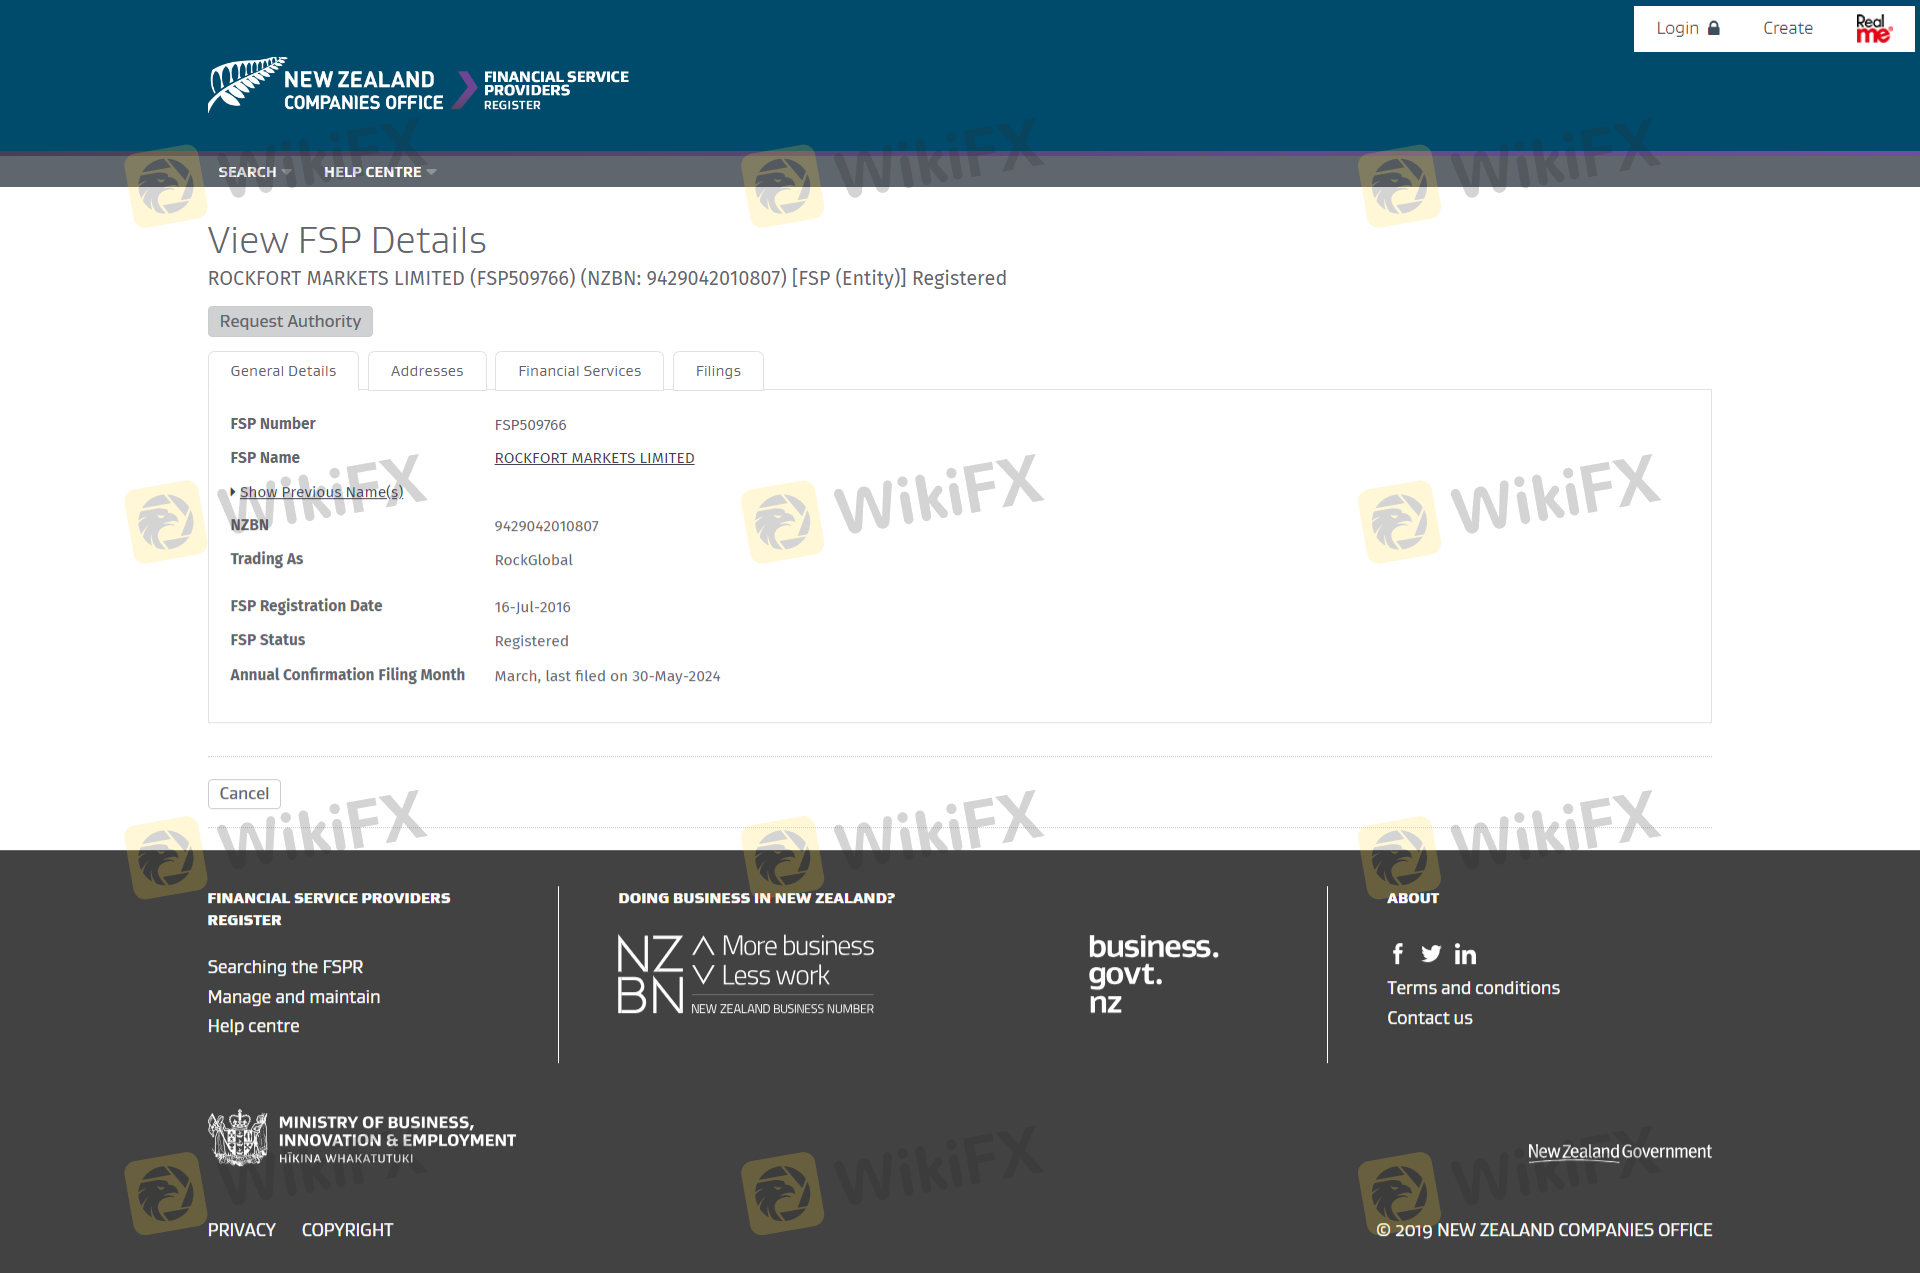Open the Financial Services tab
The height and width of the screenshot is (1273, 1920).
coord(579,371)
